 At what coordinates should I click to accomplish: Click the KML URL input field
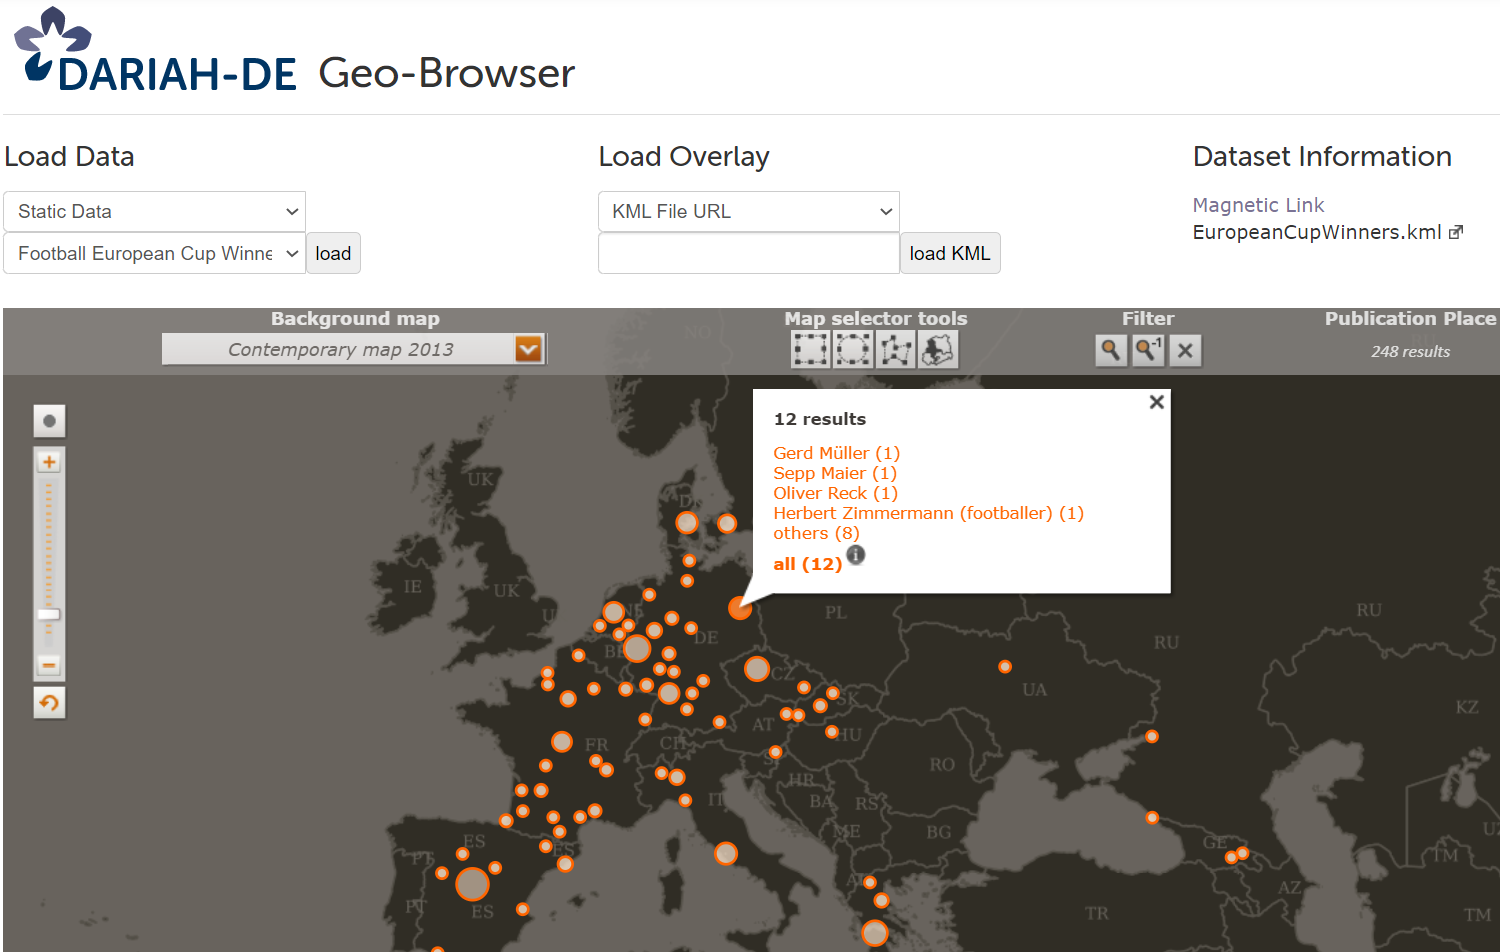tap(748, 253)
